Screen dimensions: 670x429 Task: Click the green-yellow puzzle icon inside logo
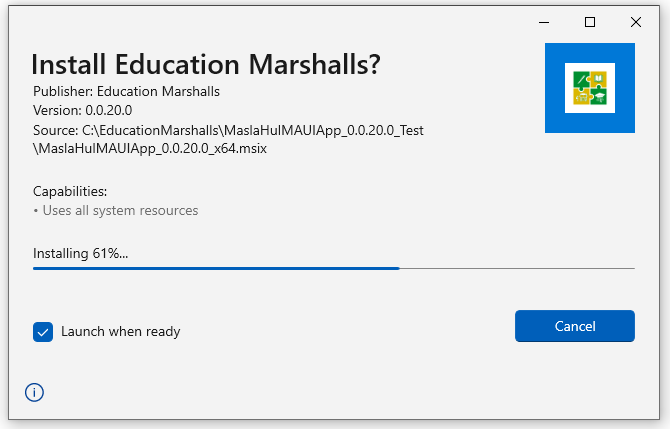(x=589, y=88)
